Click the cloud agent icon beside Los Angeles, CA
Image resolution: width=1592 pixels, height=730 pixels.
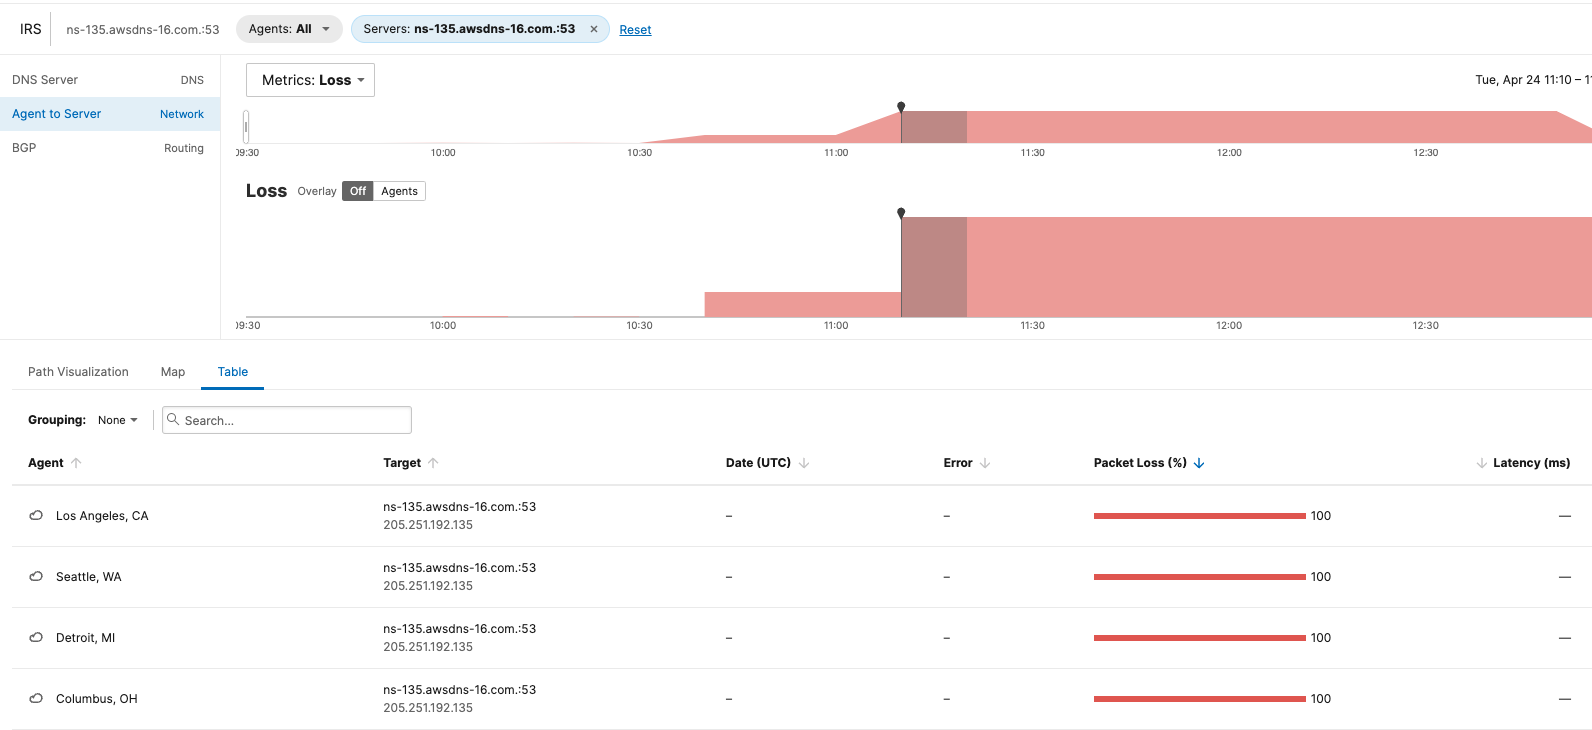point(36,516)
